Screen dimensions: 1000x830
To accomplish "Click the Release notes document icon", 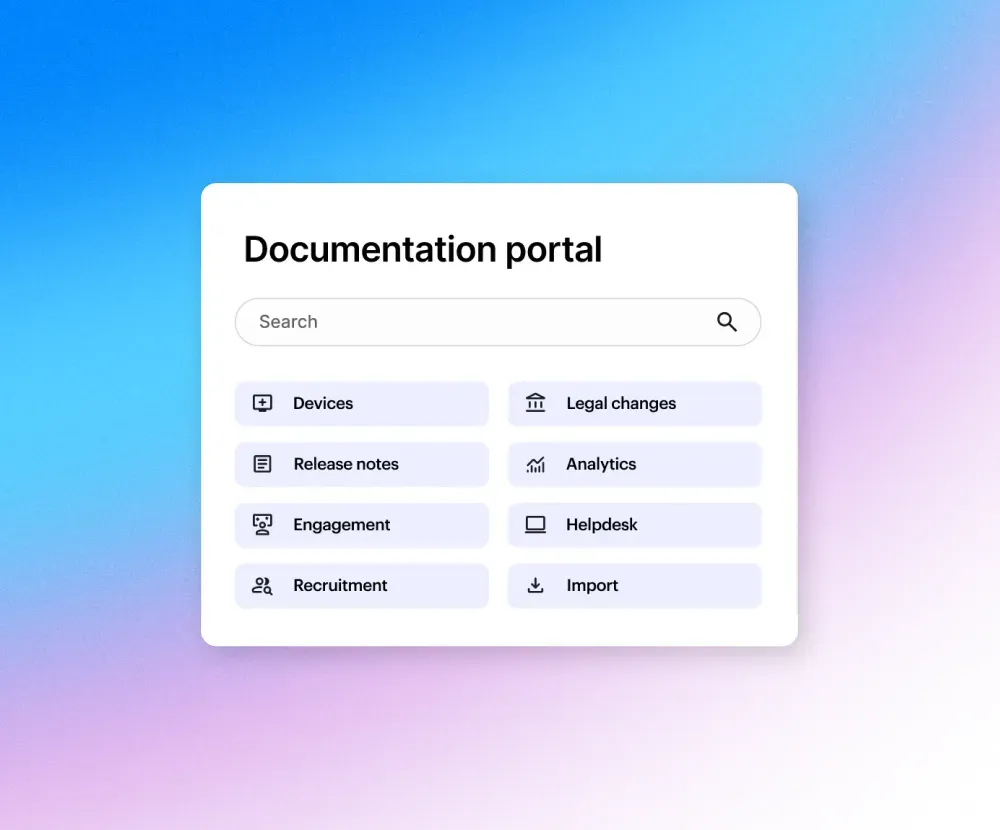I will (x=262, y=464).
